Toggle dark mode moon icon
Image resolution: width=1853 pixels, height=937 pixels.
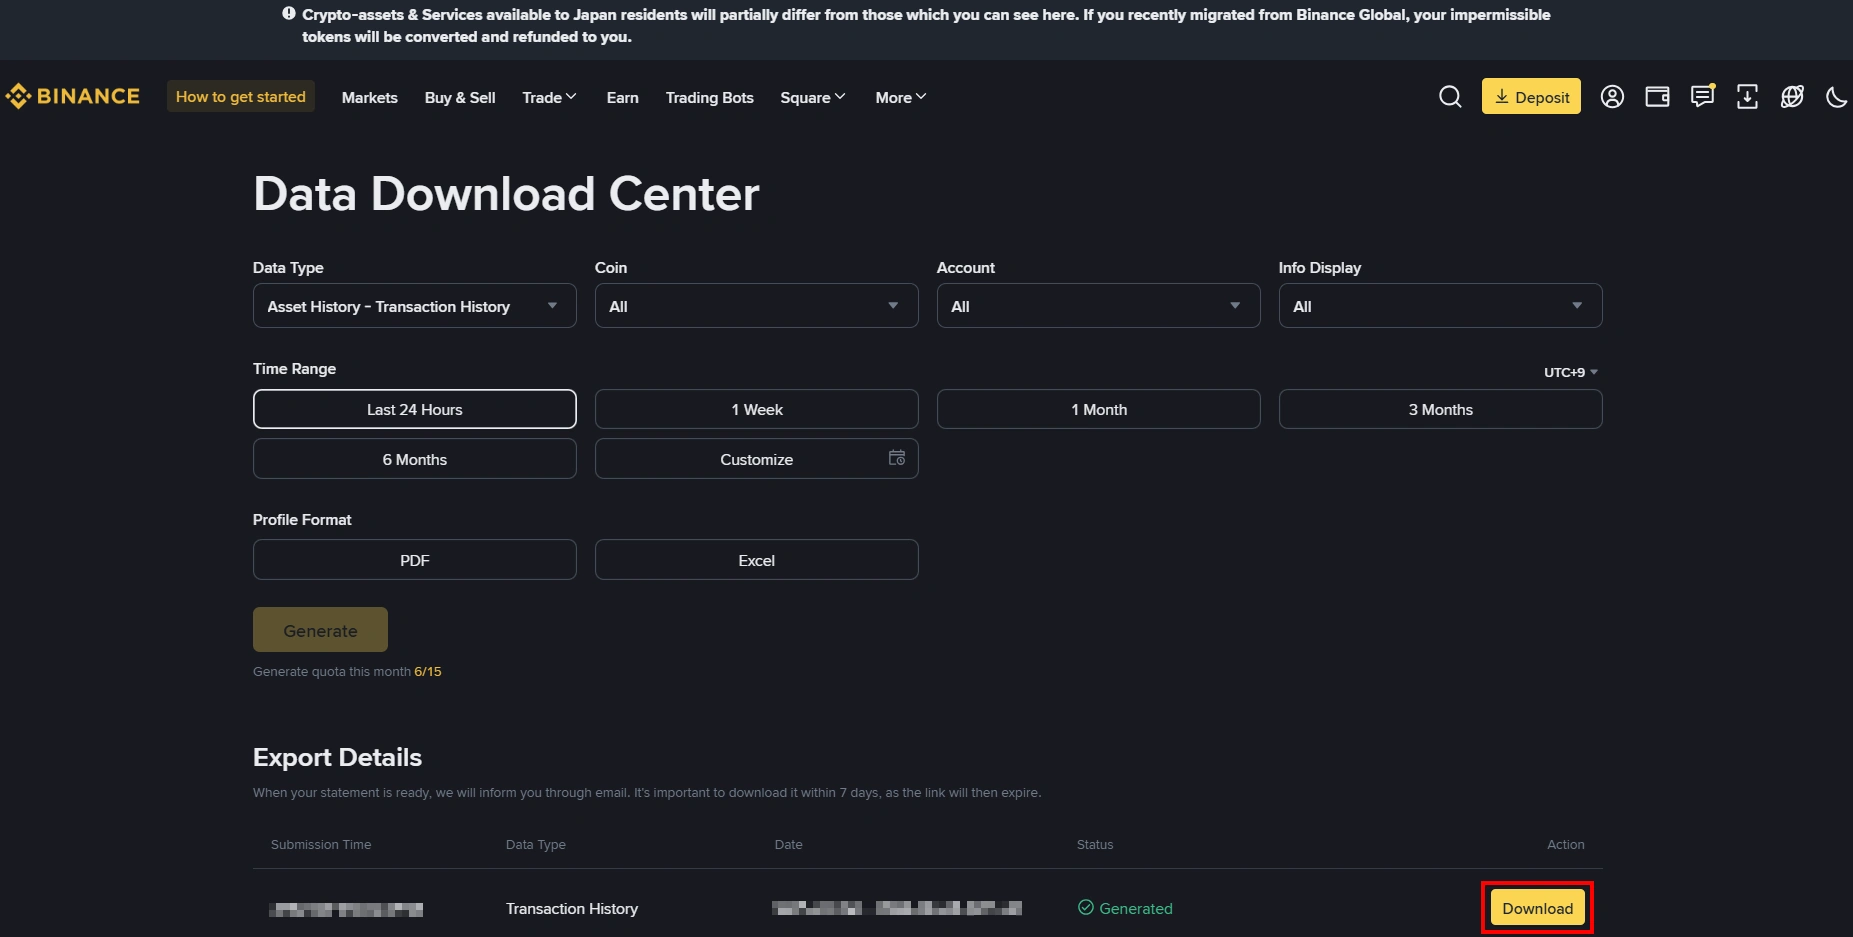click(1836, 97)
